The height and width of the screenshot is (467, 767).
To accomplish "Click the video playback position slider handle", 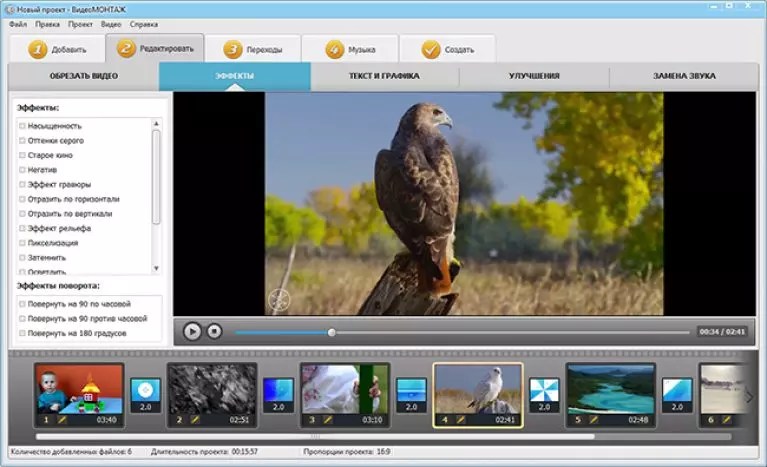I will click(332, 333).
